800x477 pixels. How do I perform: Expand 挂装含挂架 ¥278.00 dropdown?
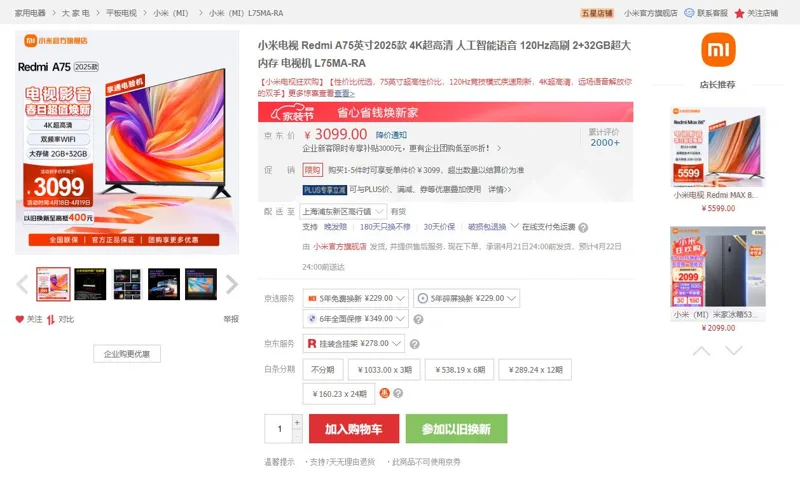[x=354, y=344]
